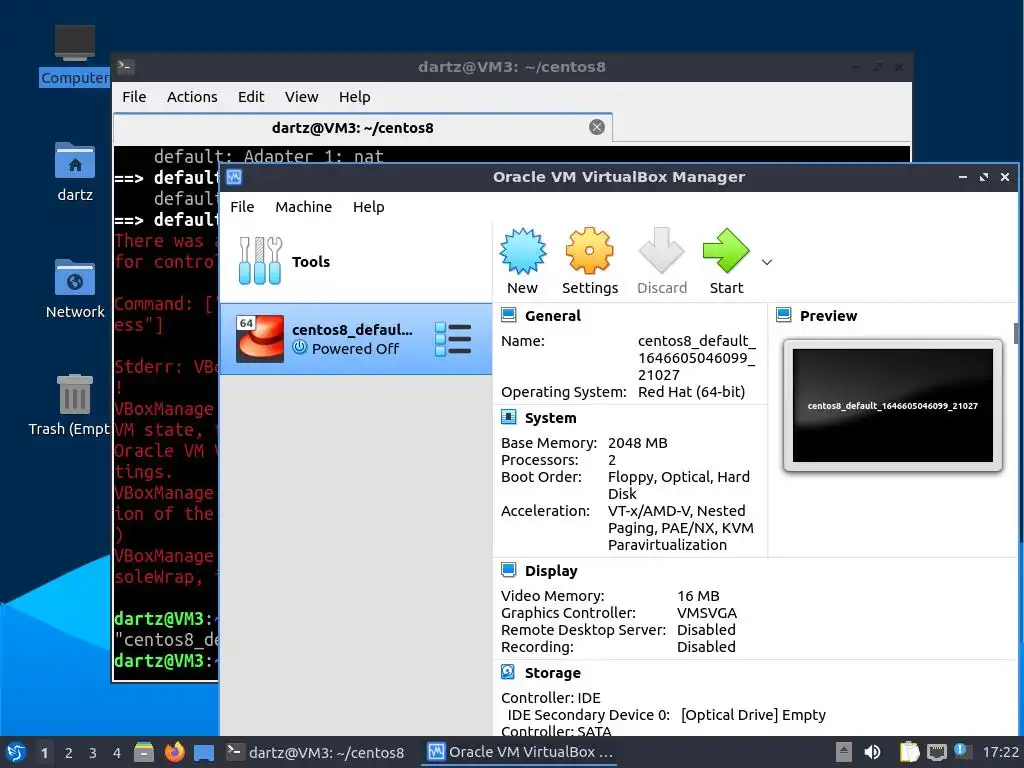Click the Preview section header
The image size is (1024, 768).
[x=828, y=316]
